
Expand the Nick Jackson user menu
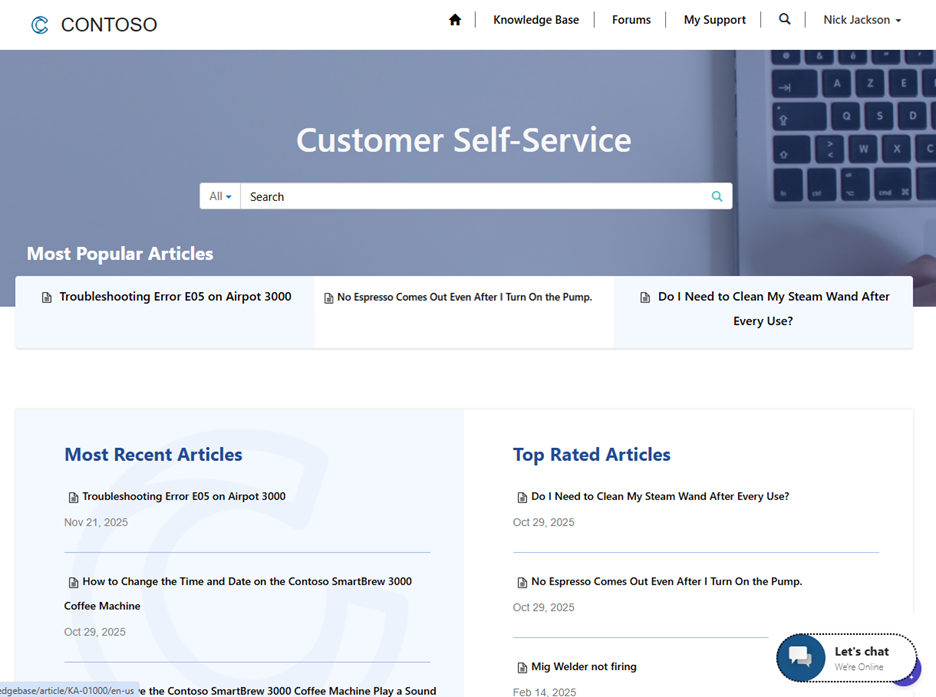(x=862, y=20)
